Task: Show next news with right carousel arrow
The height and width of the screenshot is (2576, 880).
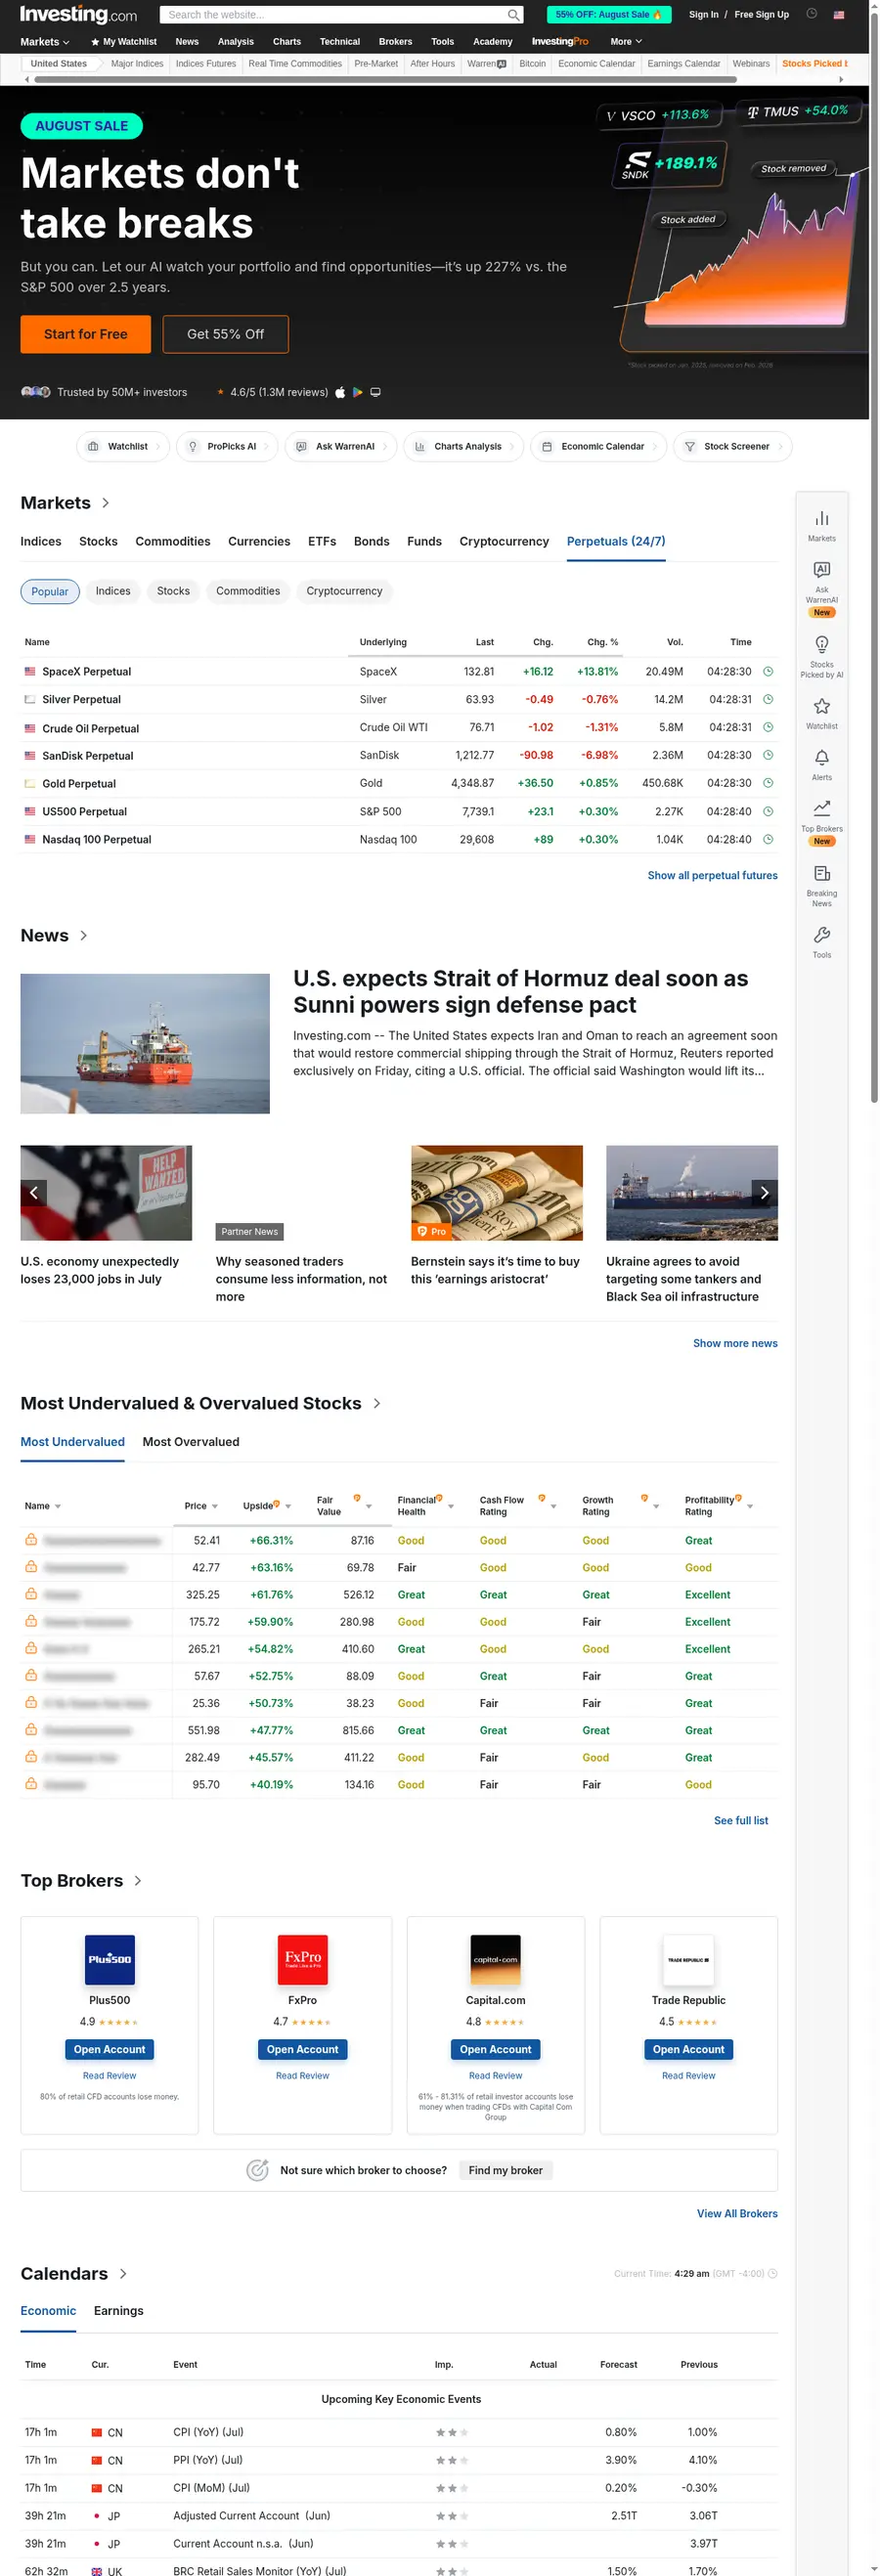Action: click(x=764, y=1192)
